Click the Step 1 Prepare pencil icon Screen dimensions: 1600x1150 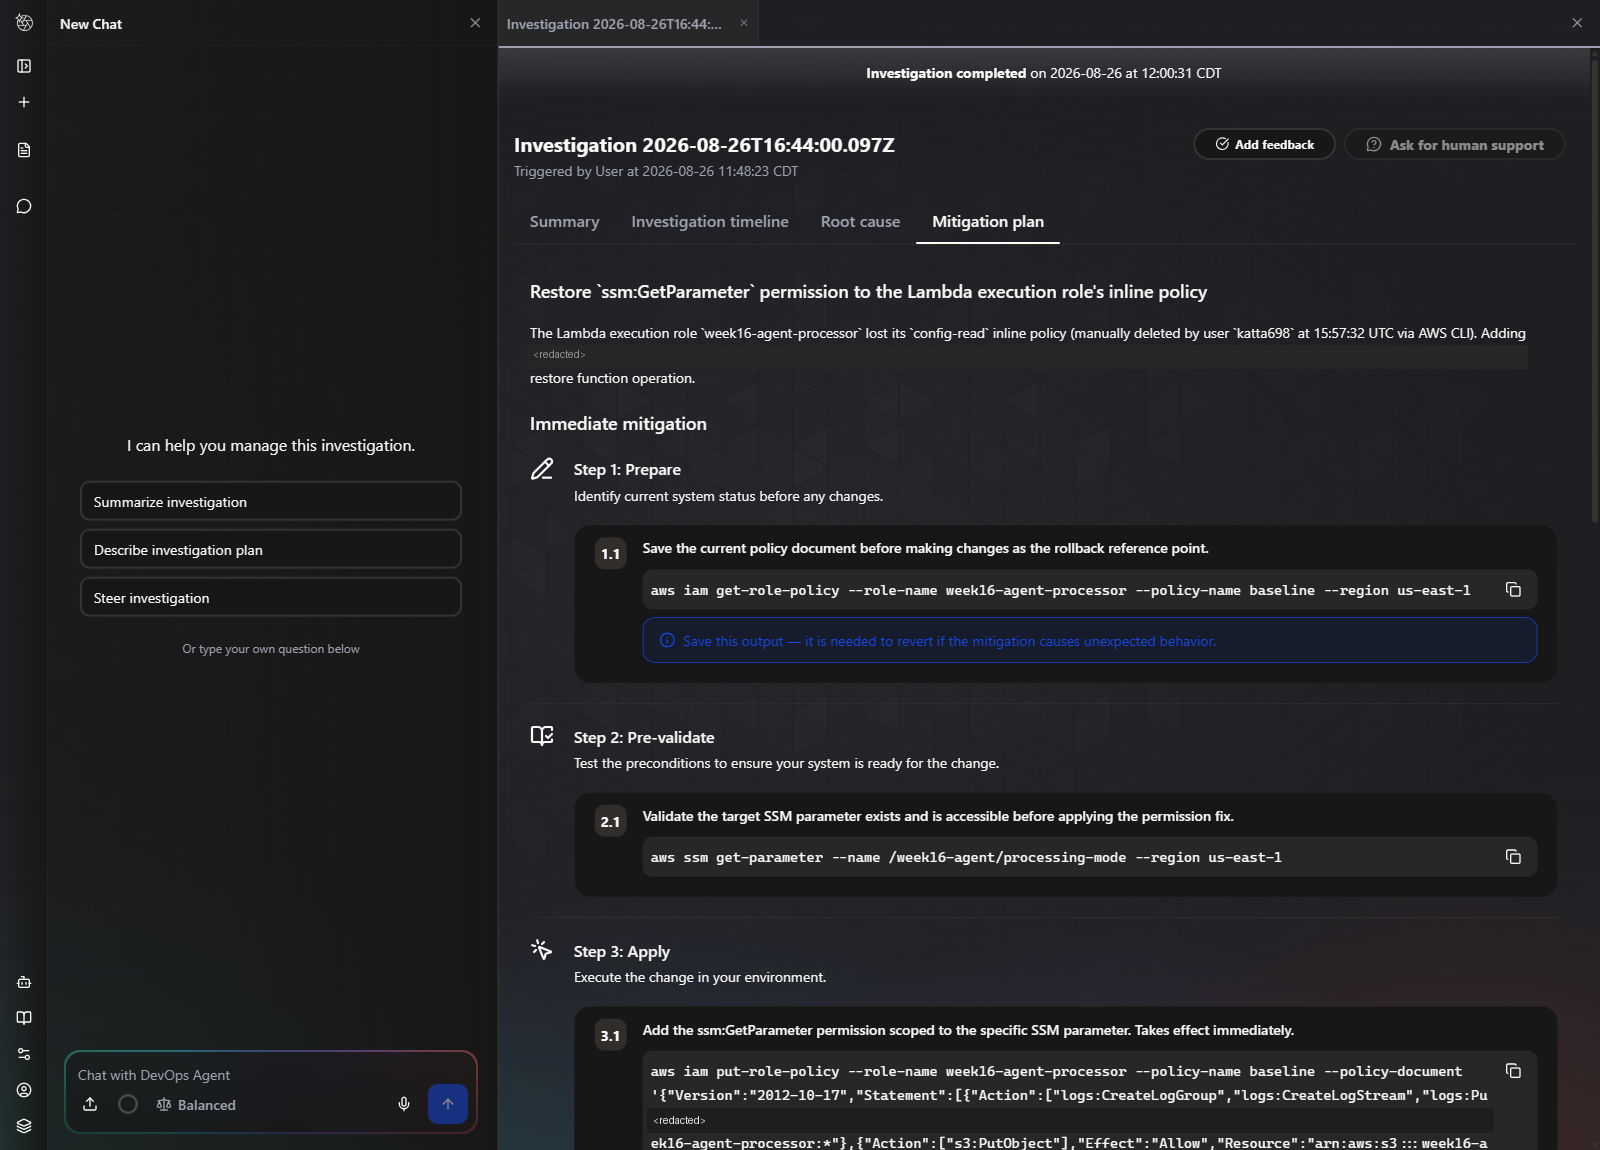542,469
